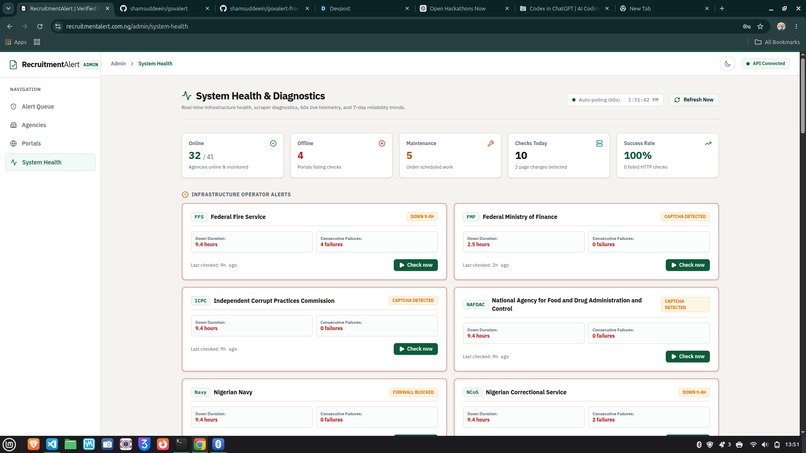Open the All Bookmarks folder

pos(777,42)
